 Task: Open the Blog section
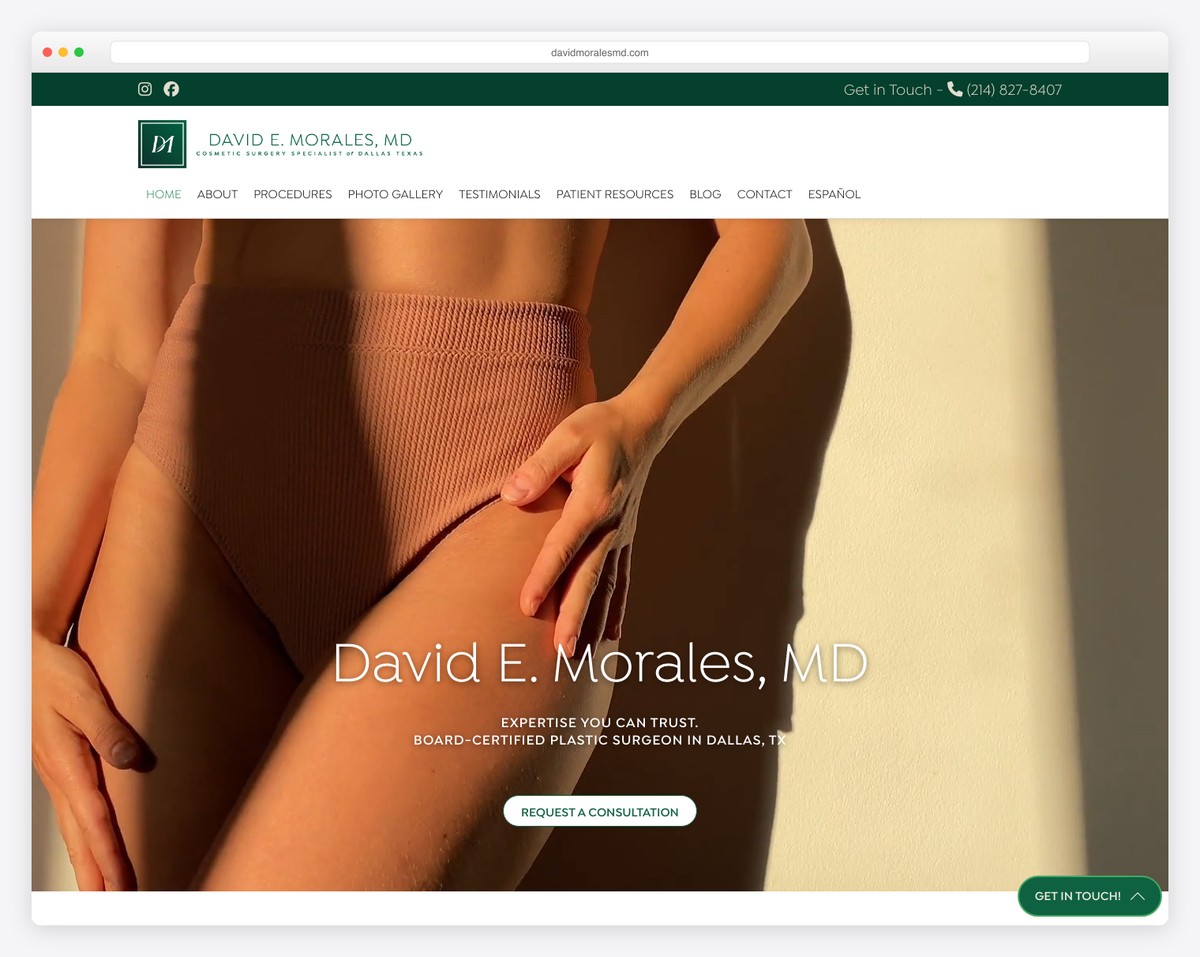pos(705,194)
